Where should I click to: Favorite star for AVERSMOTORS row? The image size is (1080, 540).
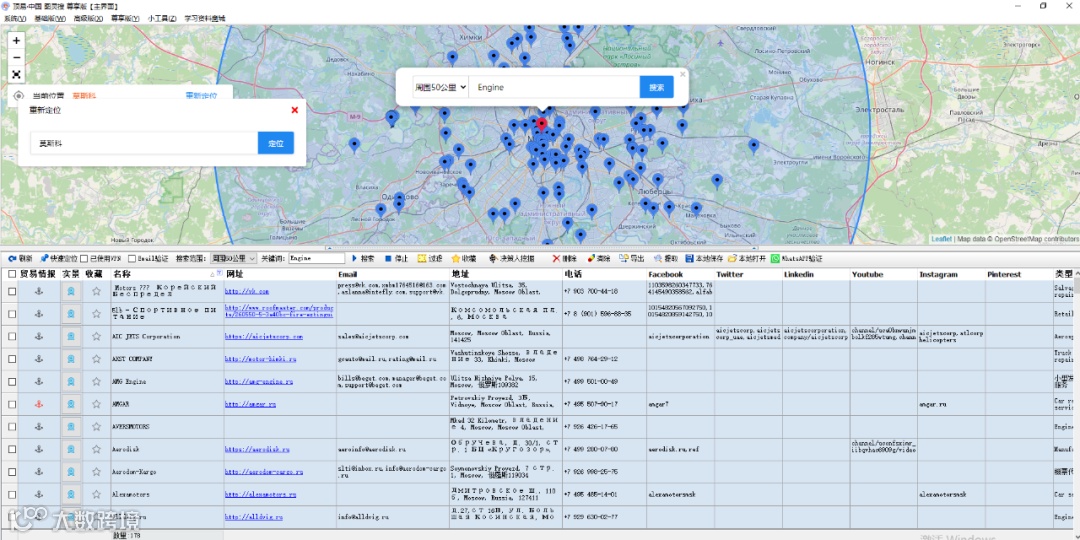point(96,426)
